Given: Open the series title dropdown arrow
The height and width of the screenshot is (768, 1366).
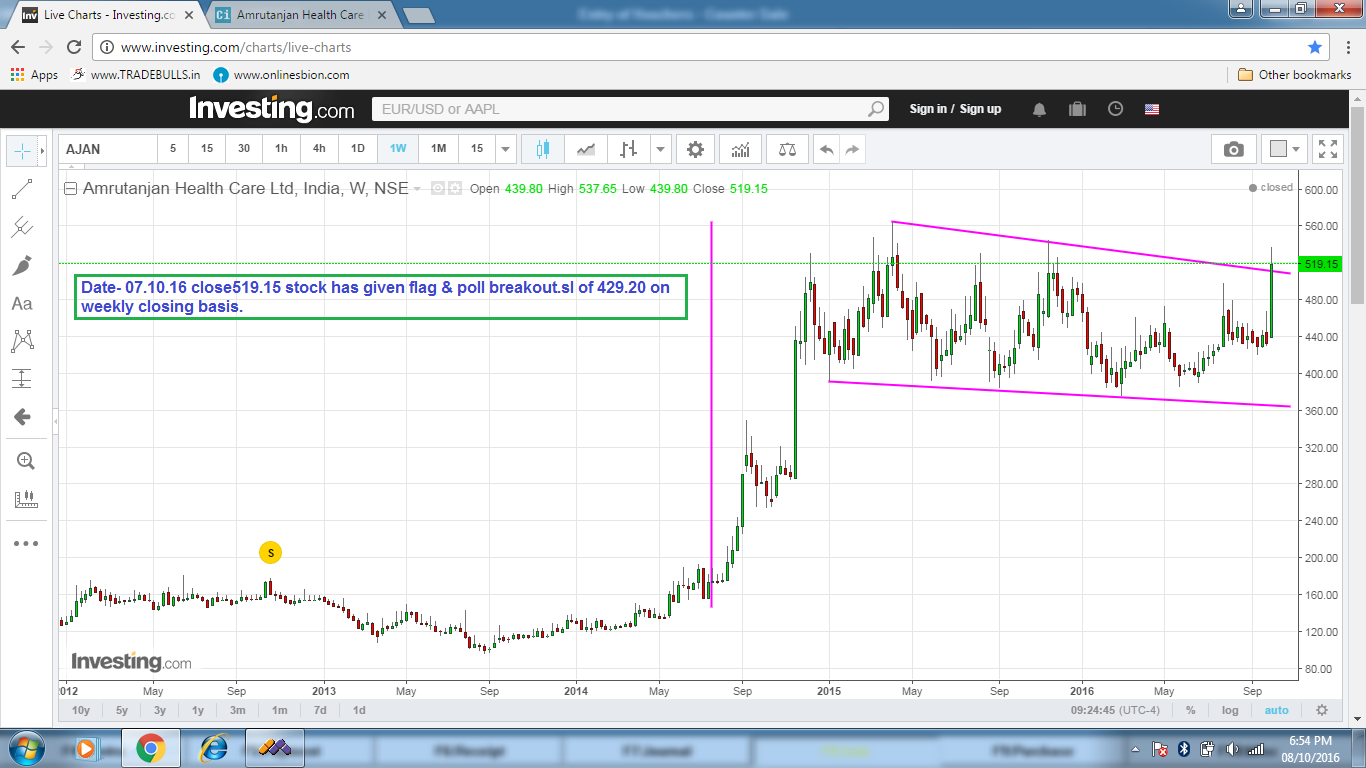Looking at the screenshot, I should [418, 188].
